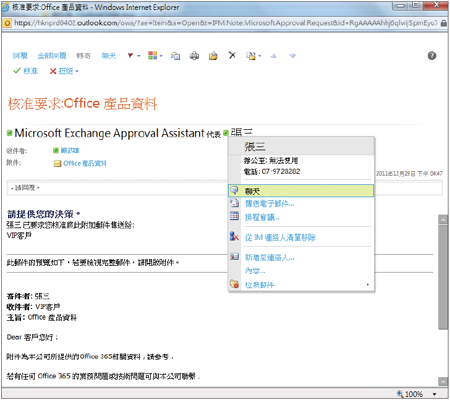This screenshot has height=400, width=450.
Task: Select 從 IM 連絡人清單移除 menu item
Action: pos(280,237)
